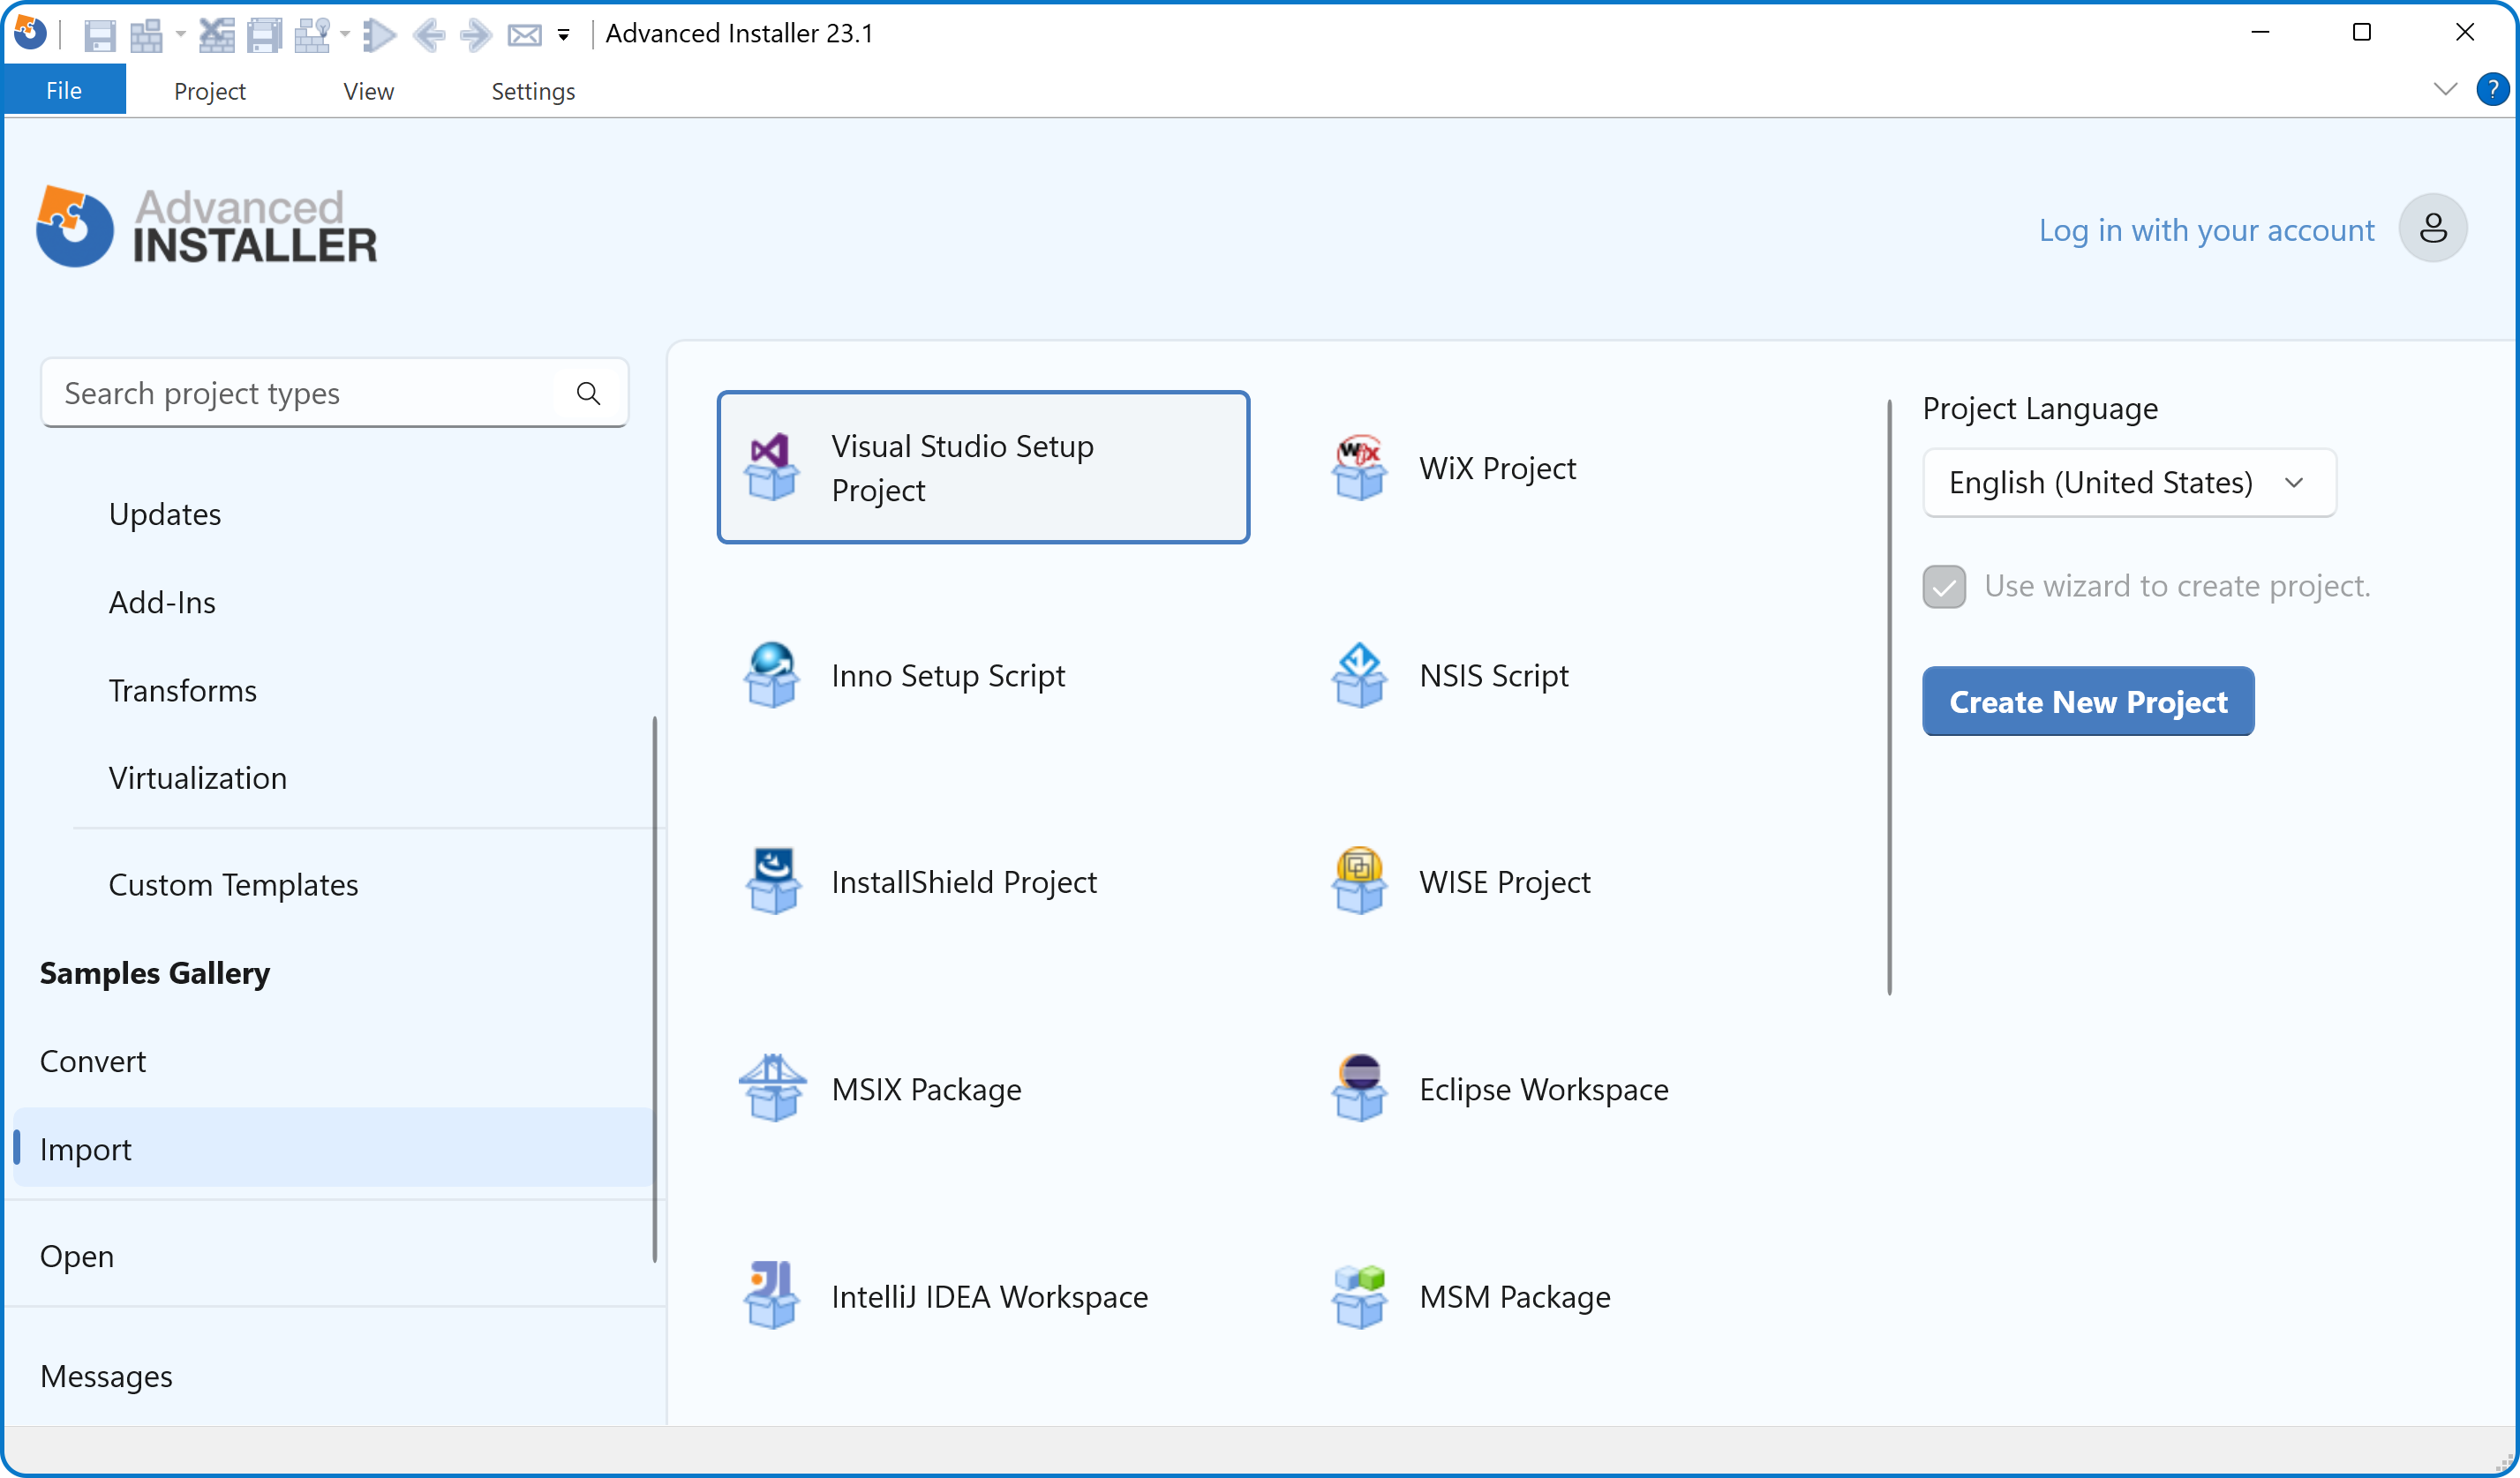Select the WiX Project icon

pos(1359,468)
